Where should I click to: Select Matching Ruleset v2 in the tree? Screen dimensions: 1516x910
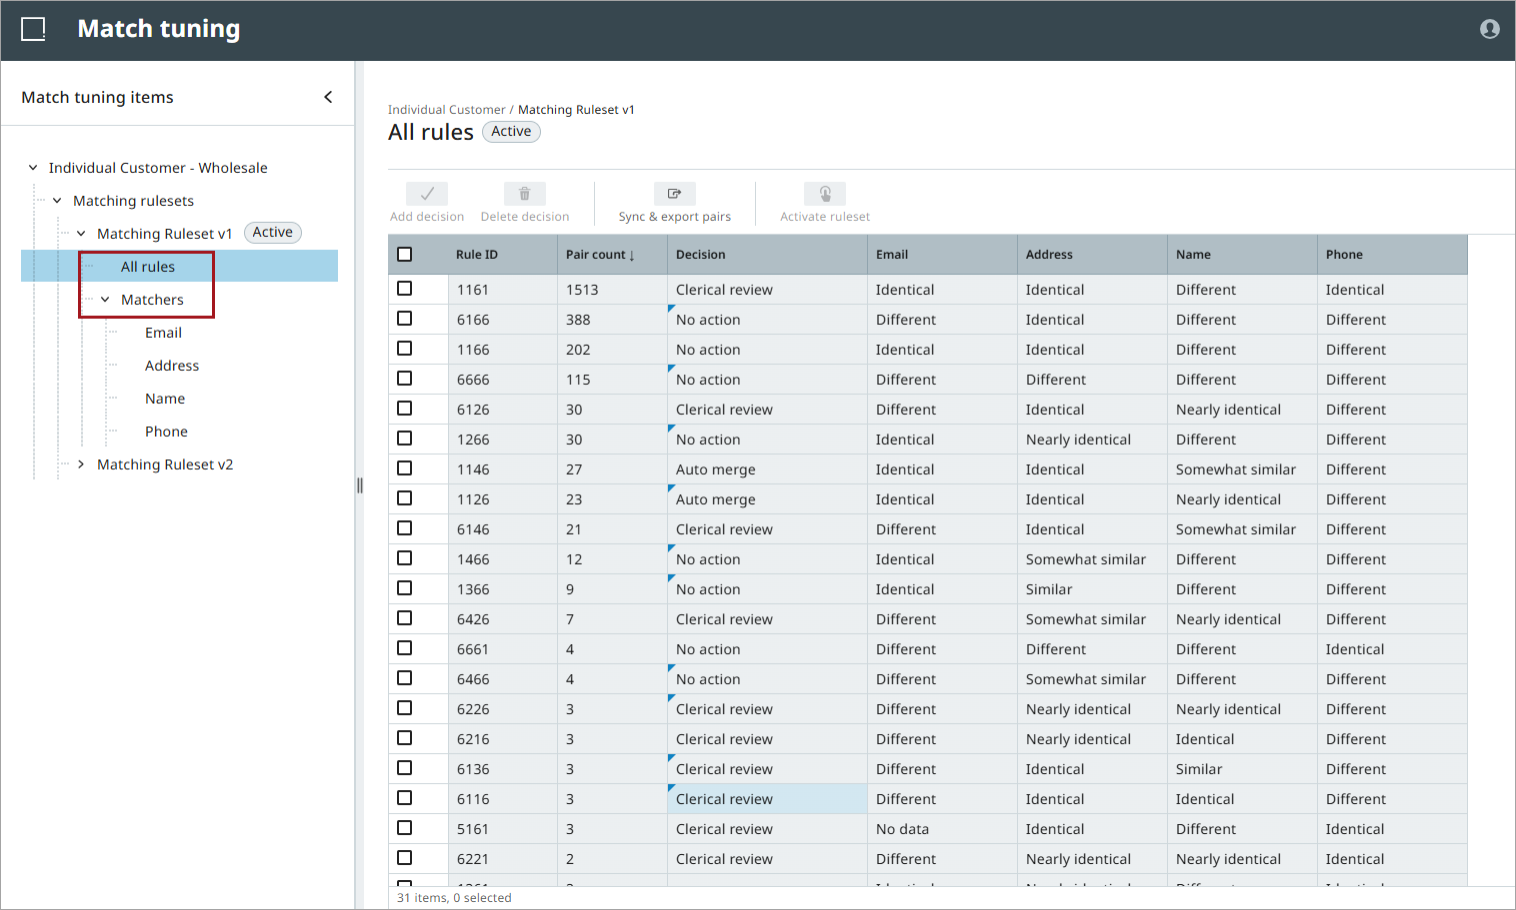165,465
